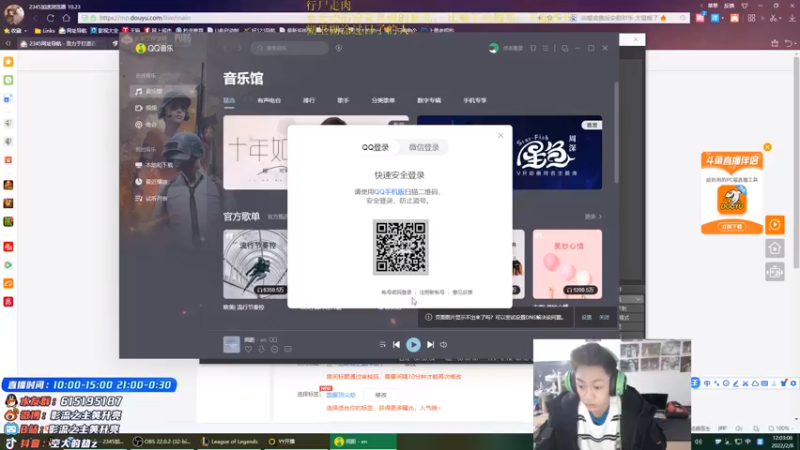The width and height of the screenshot is (800, 450).
Task: Open OBS 22.0.2 from taskbar
Action: (x=161, y=442)
